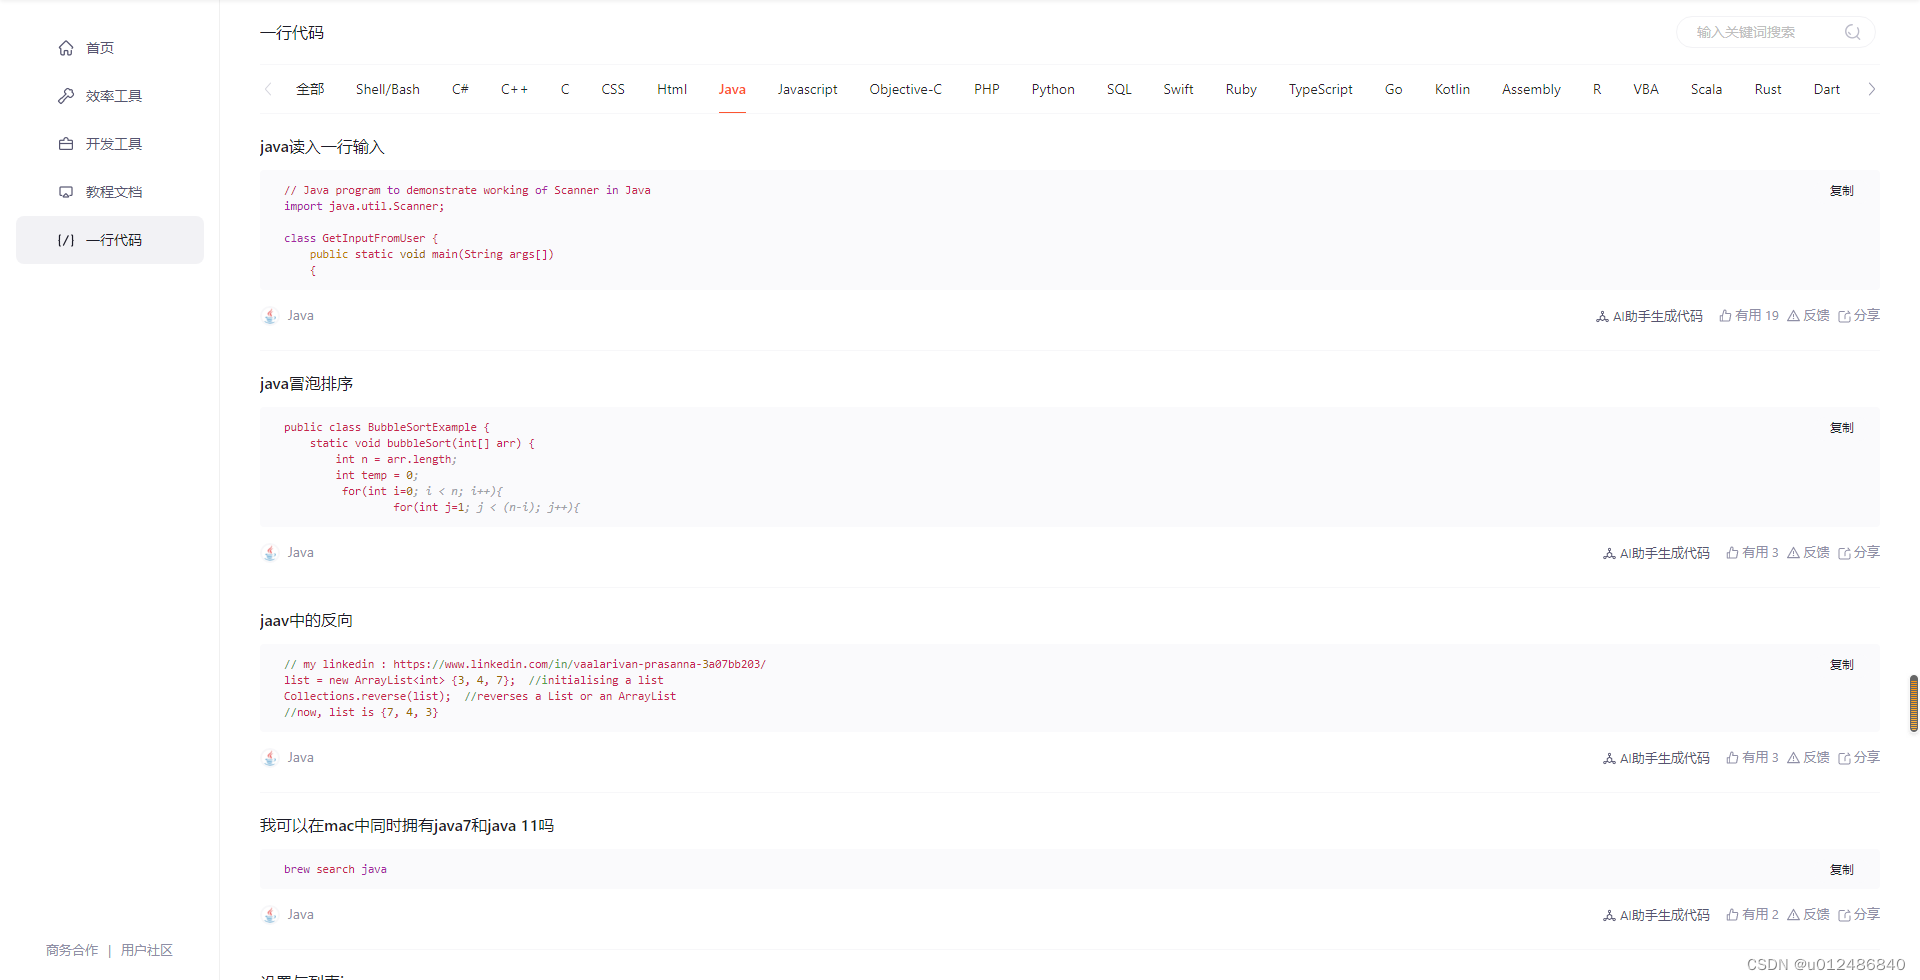Viewport: 1920px width, 980px height.
Task: Click 反馈 for brew search java snippet
Action: click(x=1808, y=915)
